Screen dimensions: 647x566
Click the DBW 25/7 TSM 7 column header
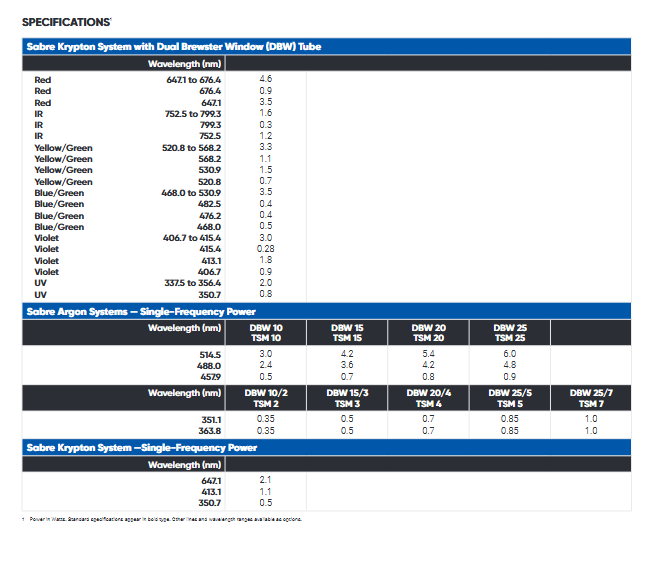tap(591, 398)
